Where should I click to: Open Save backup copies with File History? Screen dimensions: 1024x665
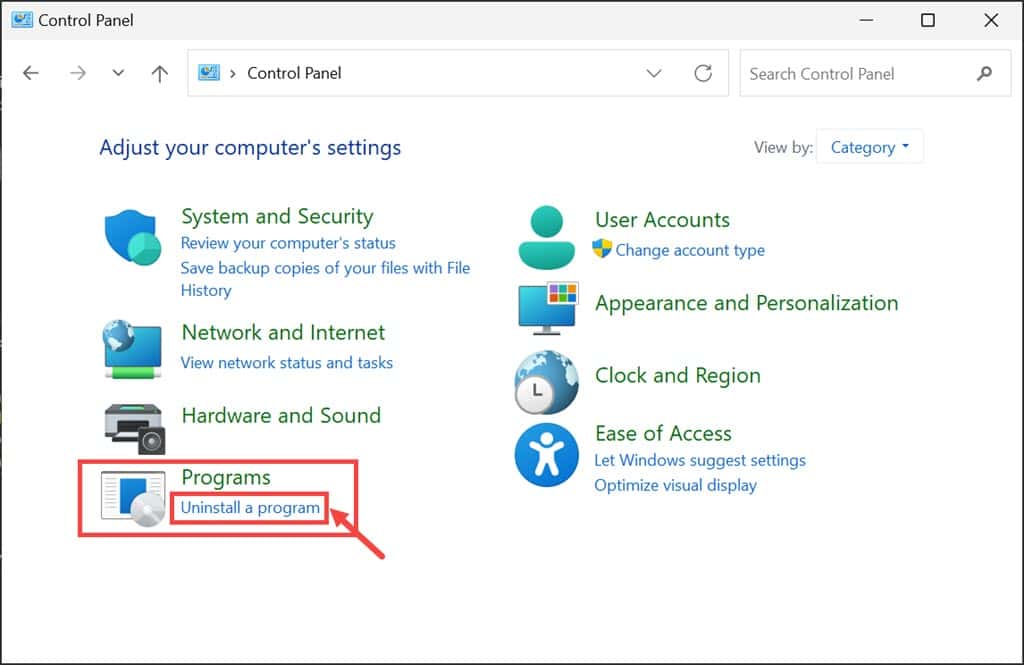325,279
